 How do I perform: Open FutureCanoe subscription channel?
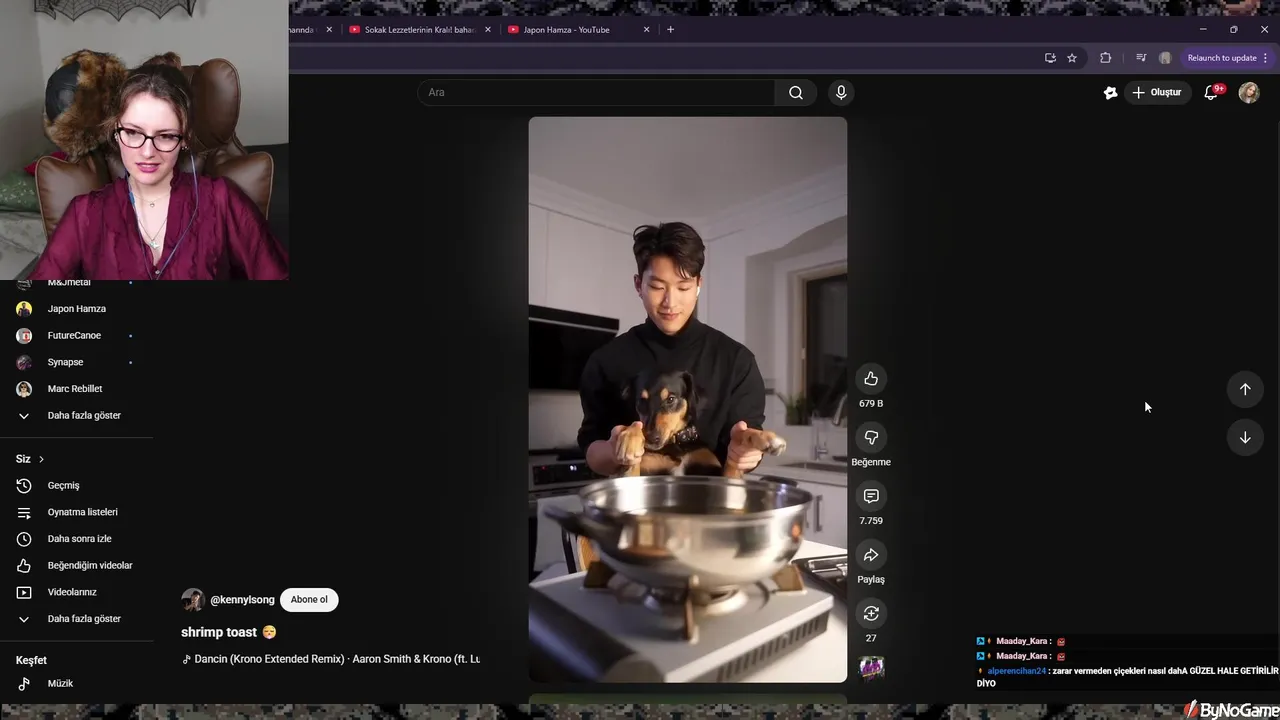[76, 336]
